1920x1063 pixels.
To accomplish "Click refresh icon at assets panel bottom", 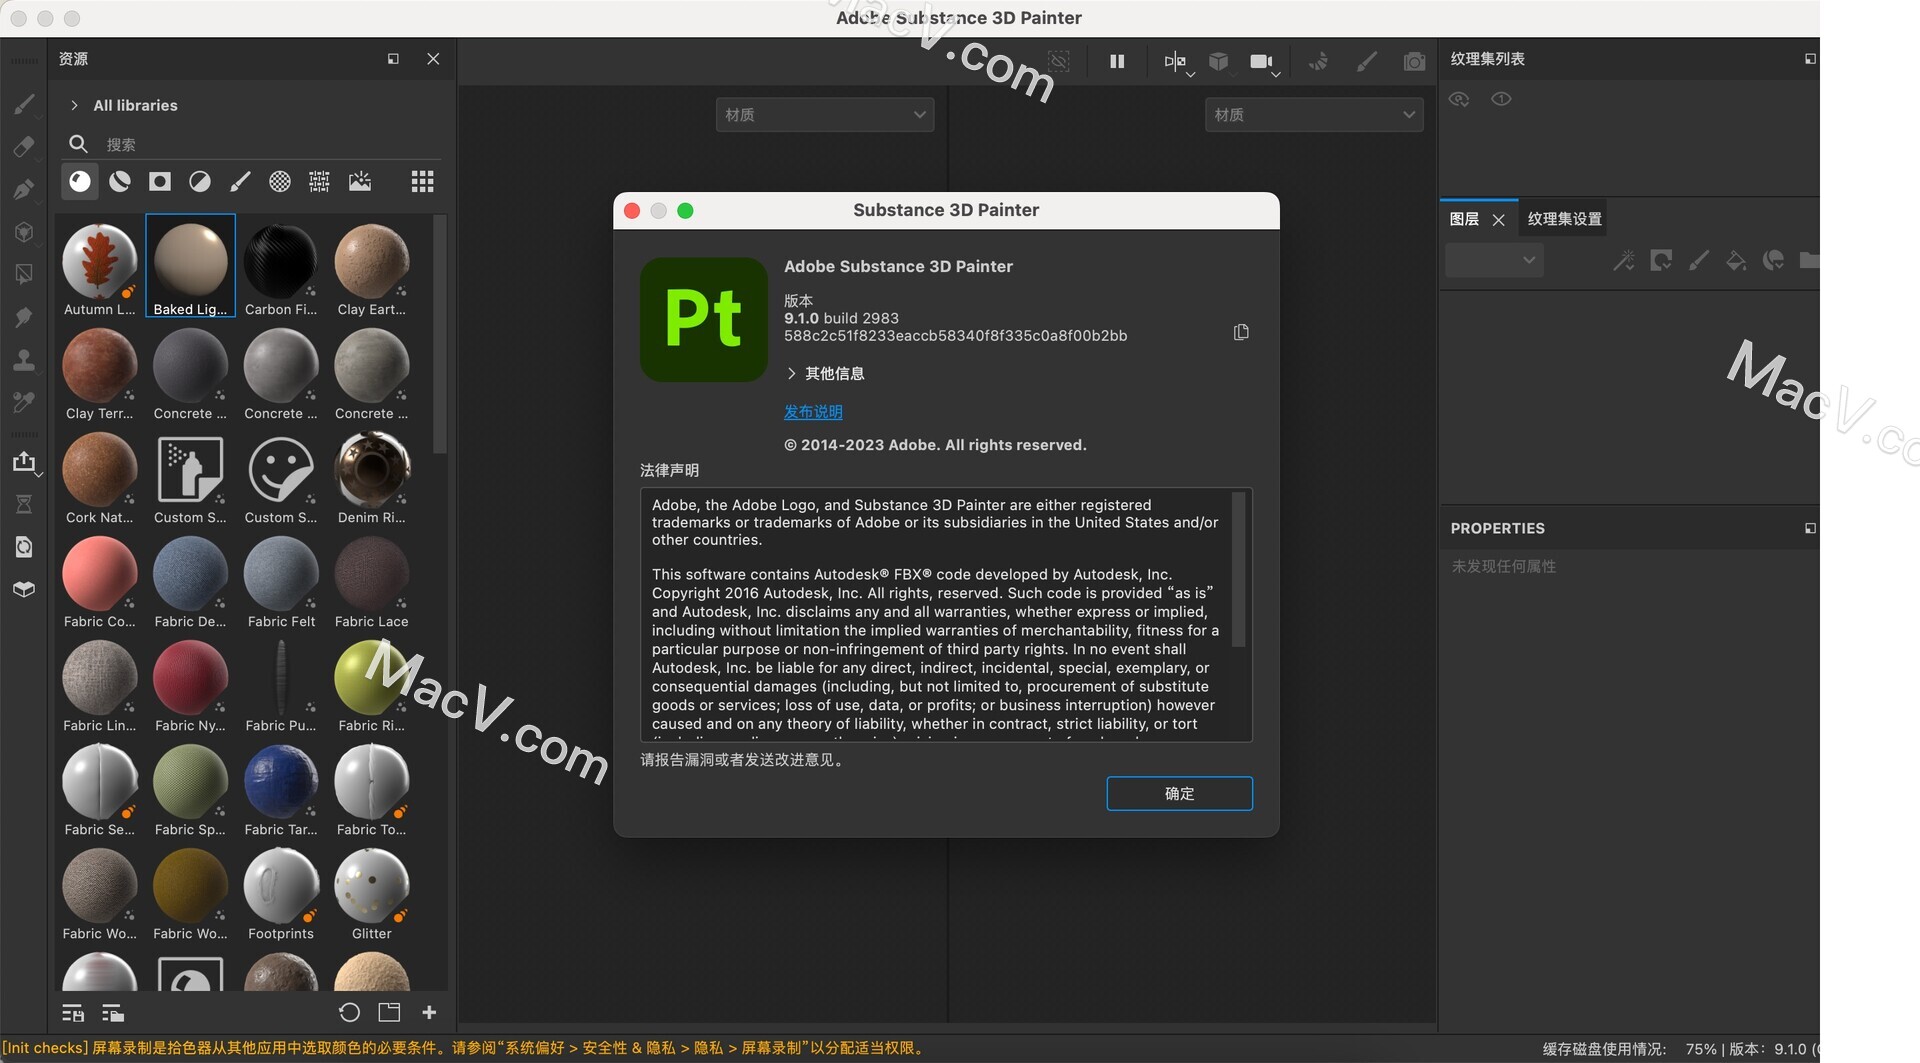I will click(x=349, y=1012).
